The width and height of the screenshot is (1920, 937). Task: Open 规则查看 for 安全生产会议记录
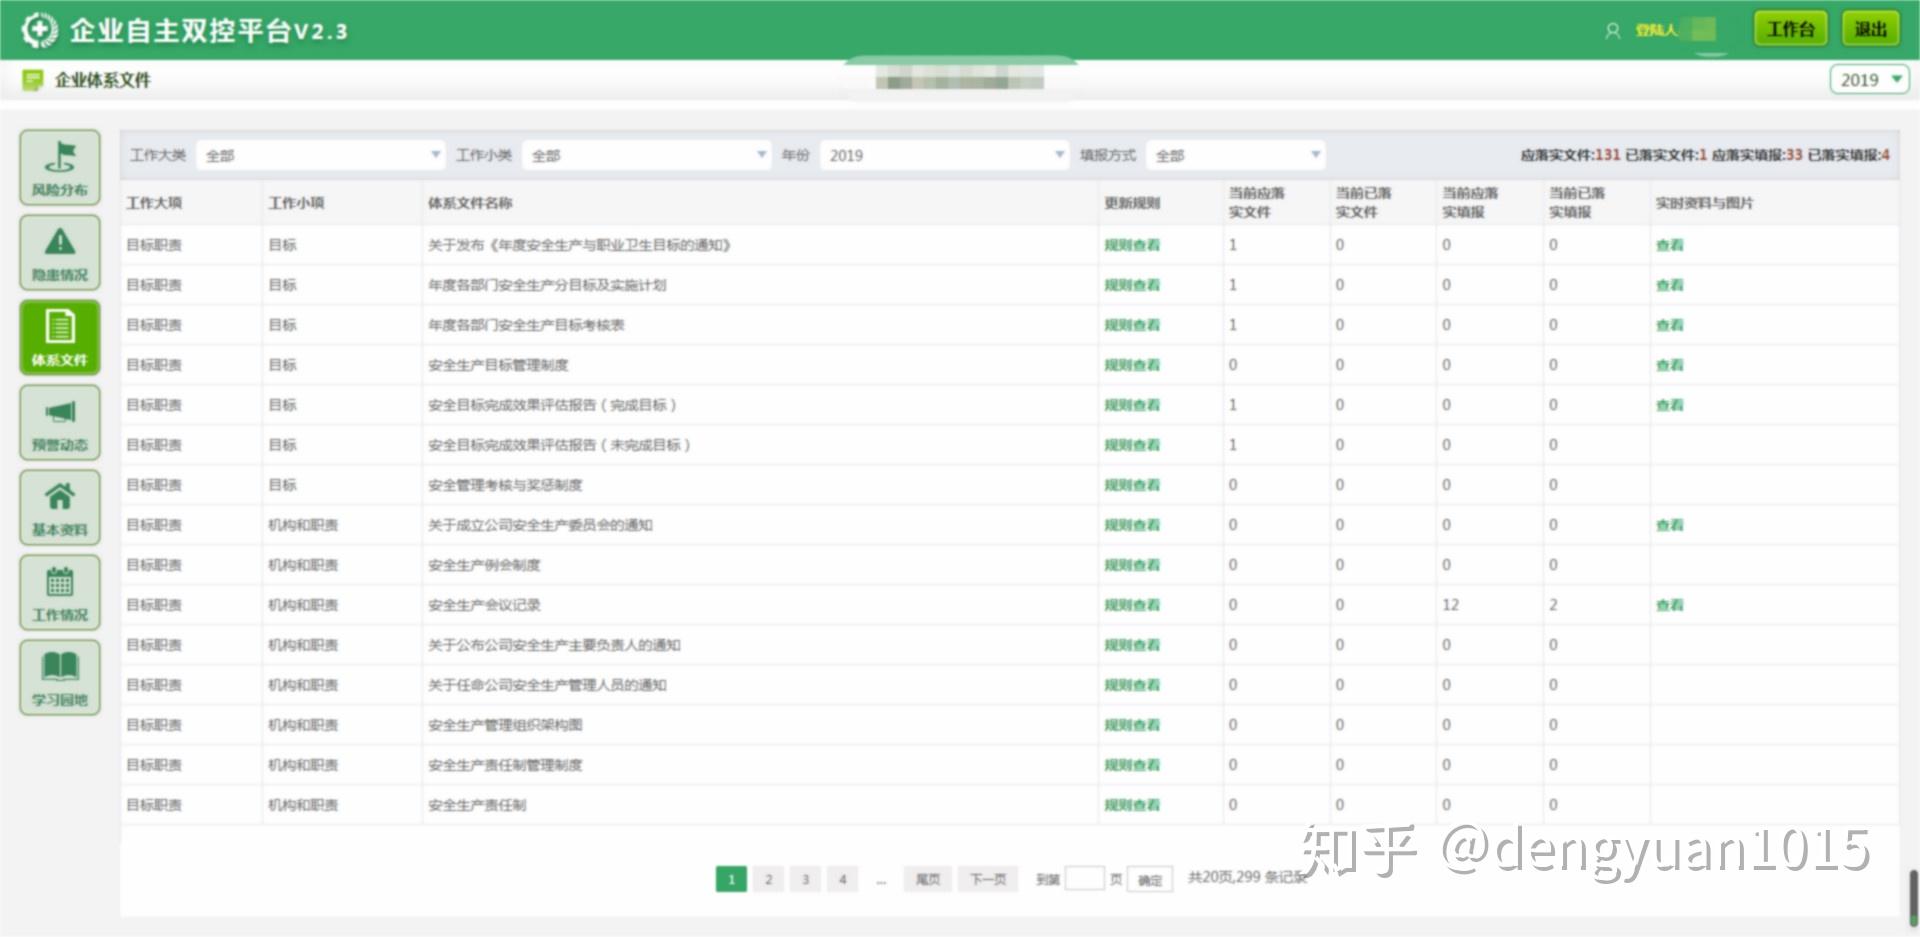click(1132, 605)
